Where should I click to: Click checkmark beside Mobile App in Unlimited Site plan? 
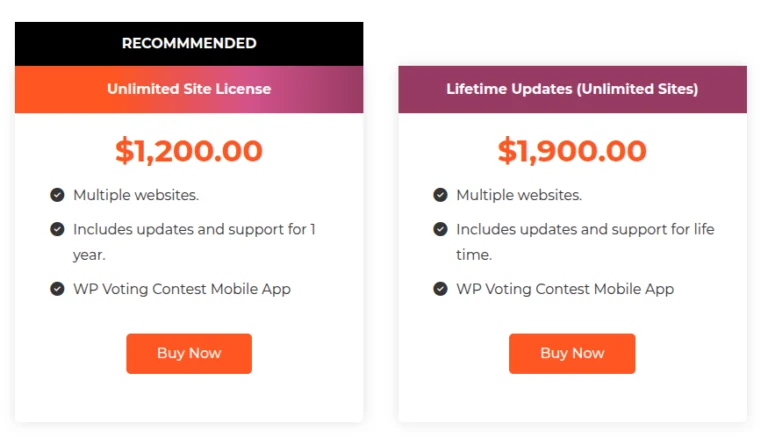(x=58, y=289)
